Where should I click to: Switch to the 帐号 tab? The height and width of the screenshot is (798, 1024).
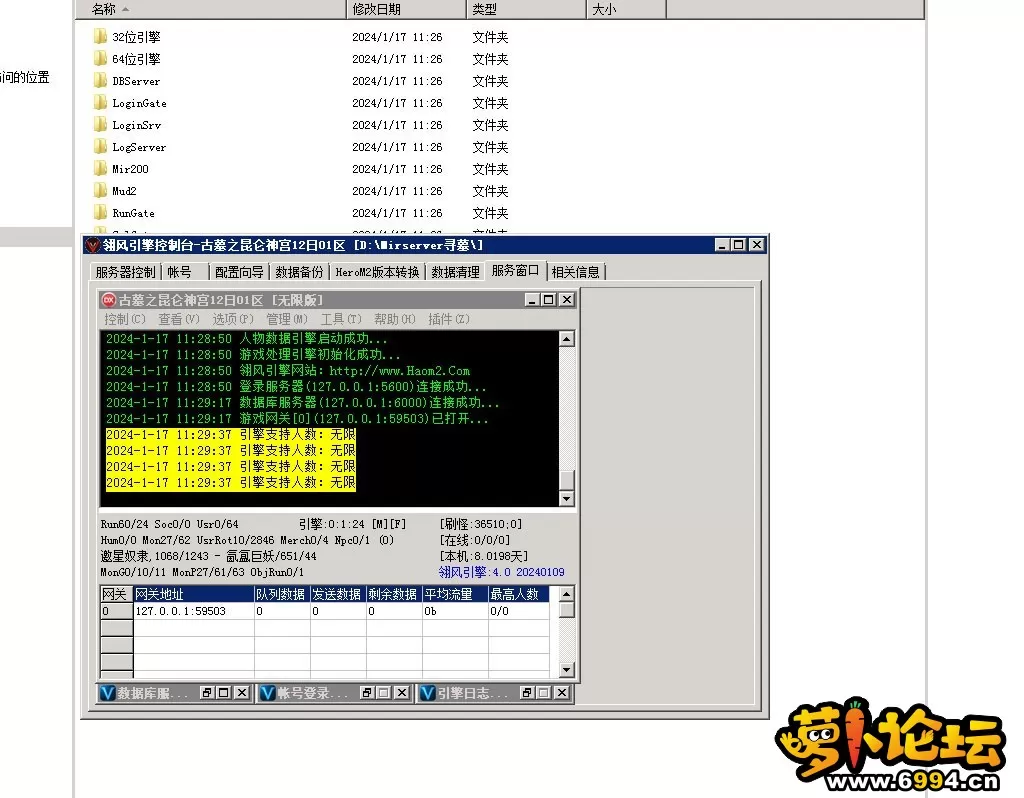click(185, 272)
